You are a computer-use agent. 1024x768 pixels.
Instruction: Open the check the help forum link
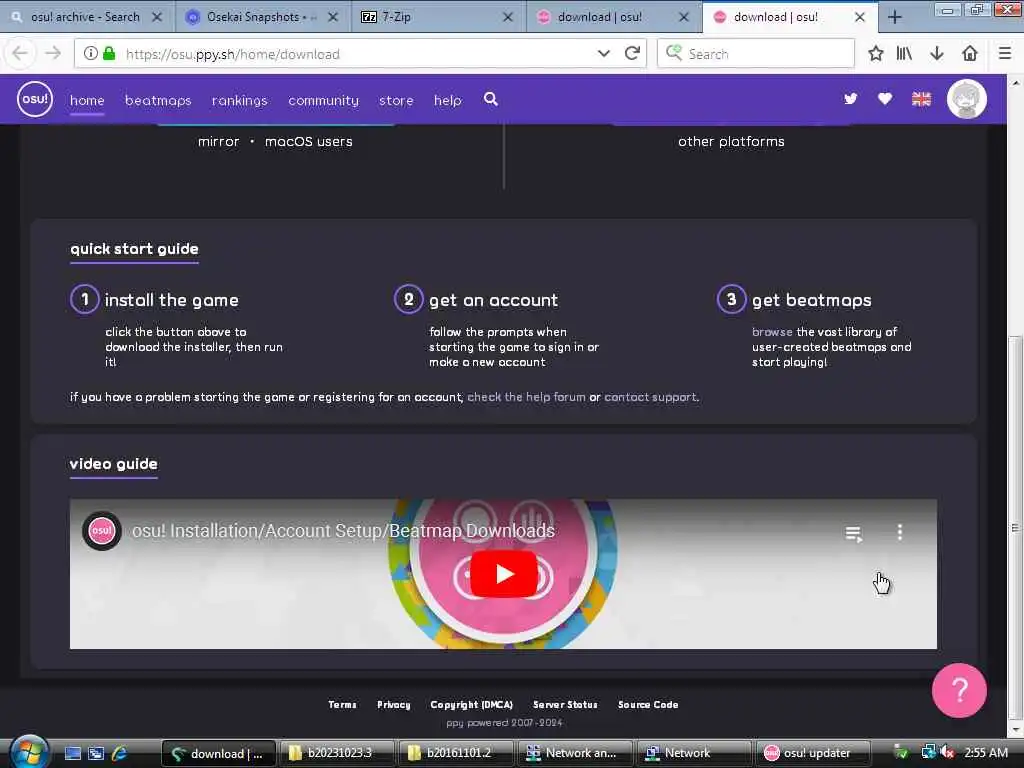pyautogui.click(x=526, y=397)
